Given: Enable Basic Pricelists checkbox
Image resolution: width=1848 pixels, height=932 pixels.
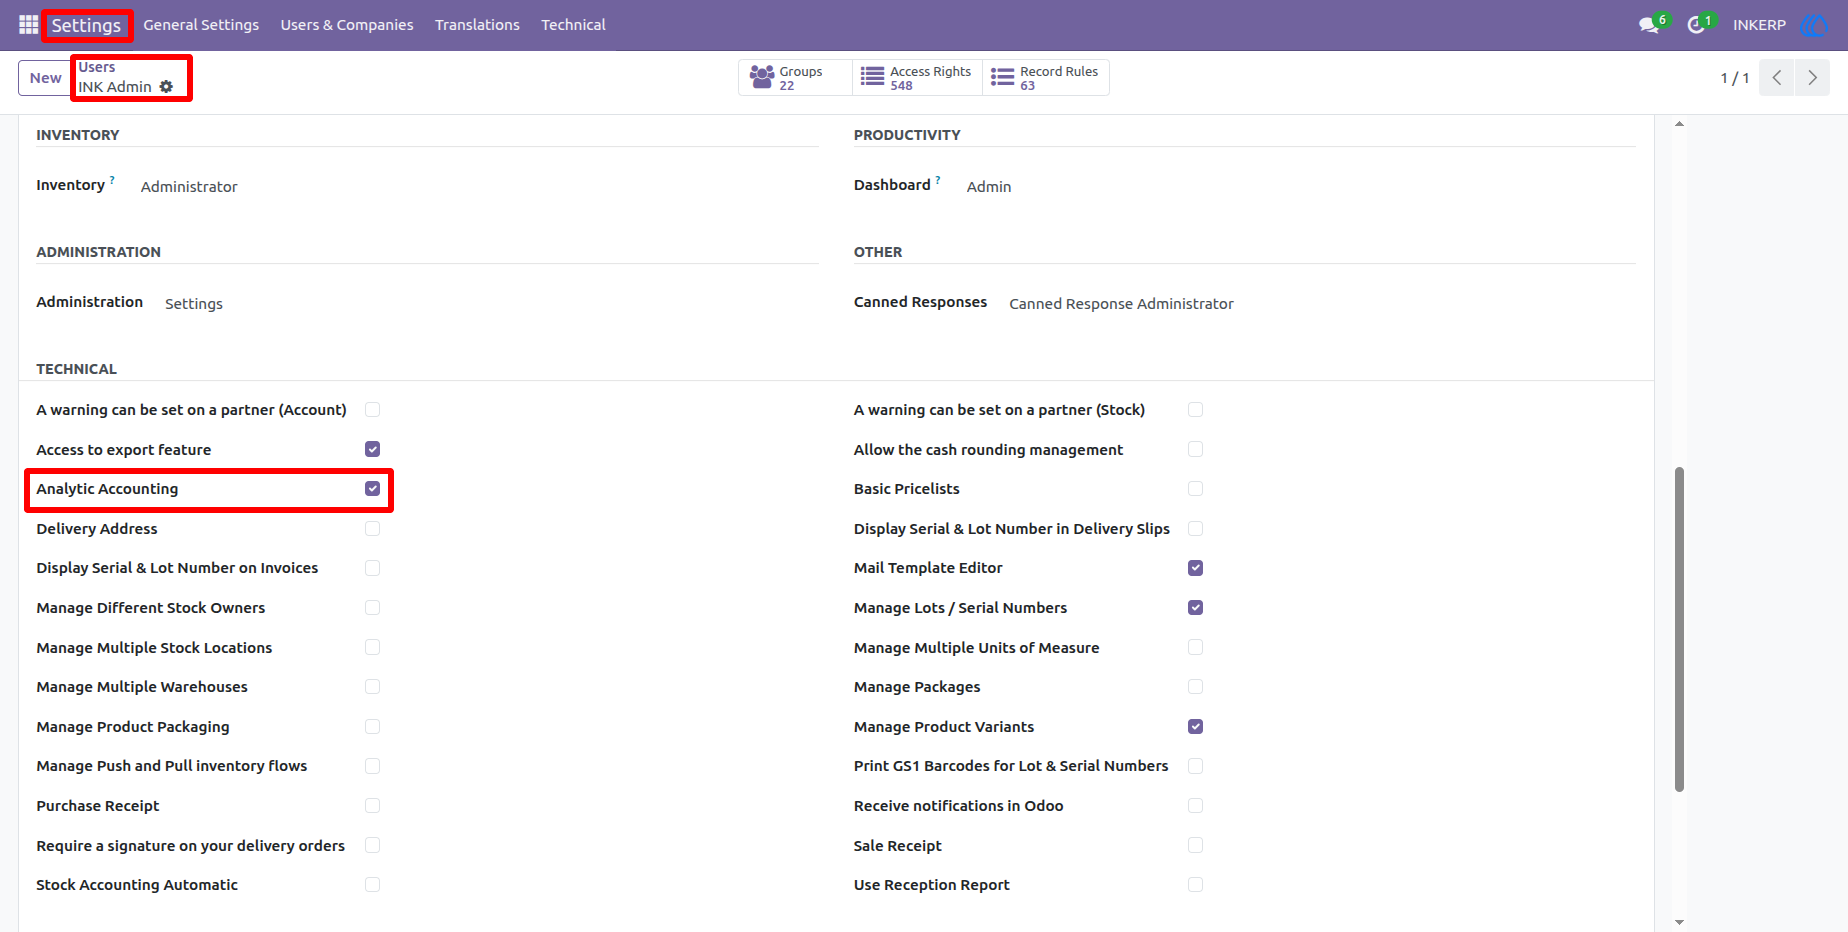Looking at the screenshot, I should (x=1195, y=489).
